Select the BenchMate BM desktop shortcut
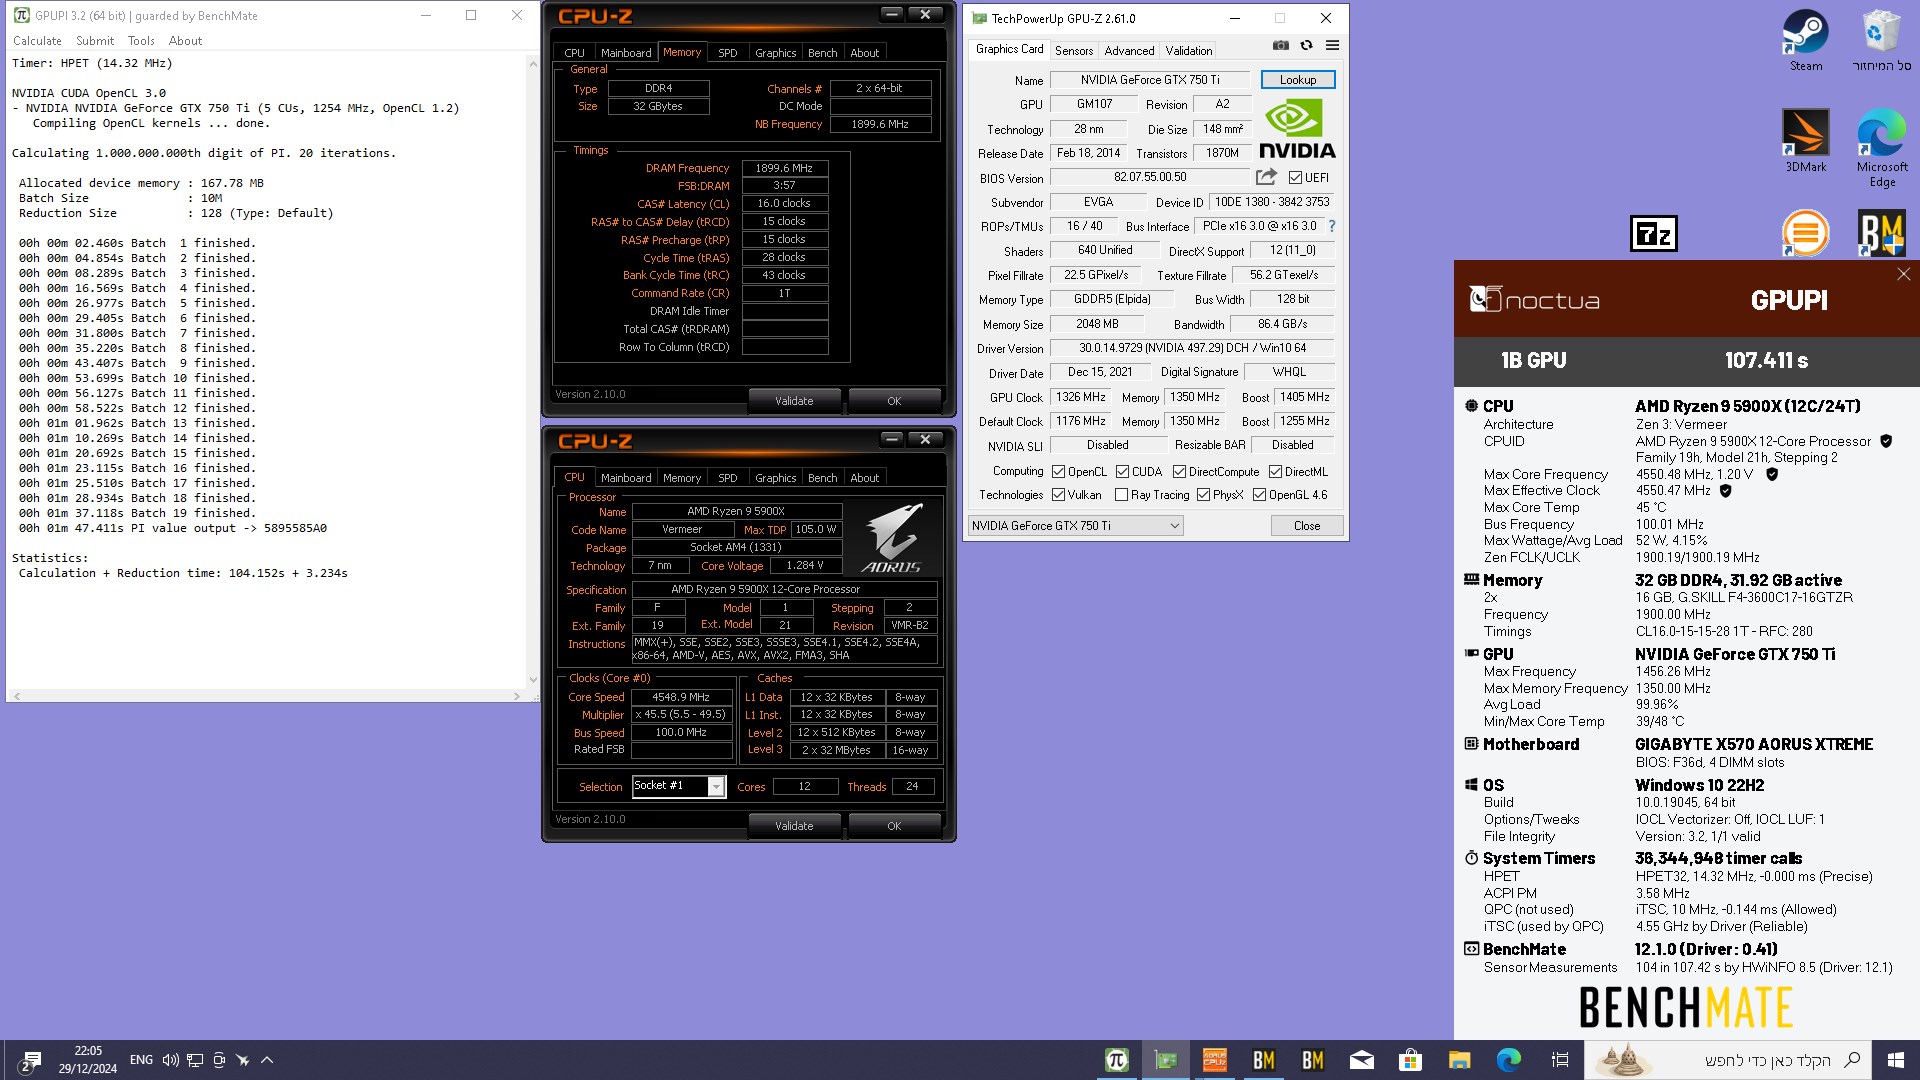Image resolution: width=1920 pixels, height=1080 pixels. tap(1881, 233)
